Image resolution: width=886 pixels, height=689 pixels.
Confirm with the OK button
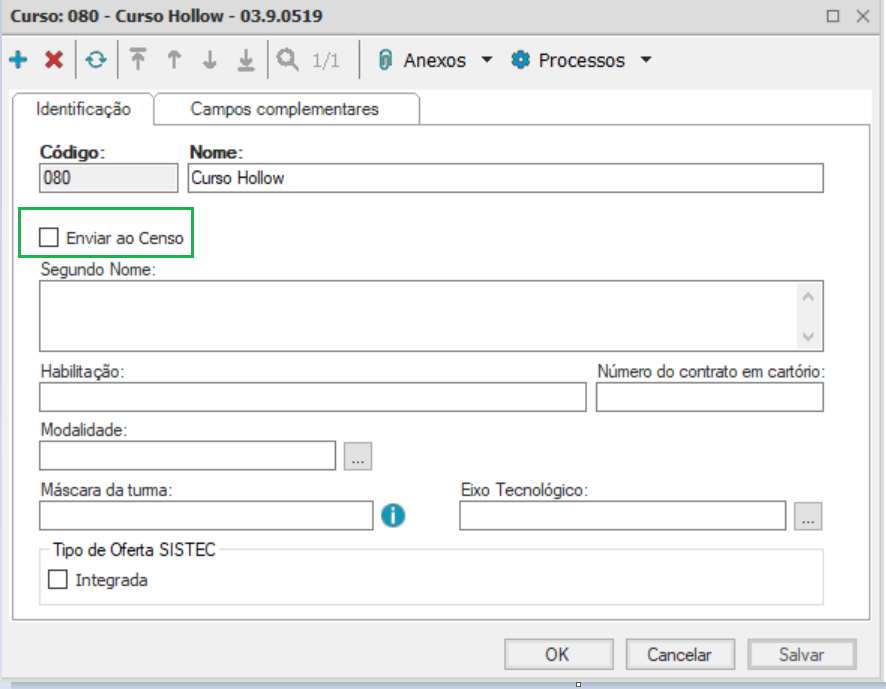(x=558, y=655)
